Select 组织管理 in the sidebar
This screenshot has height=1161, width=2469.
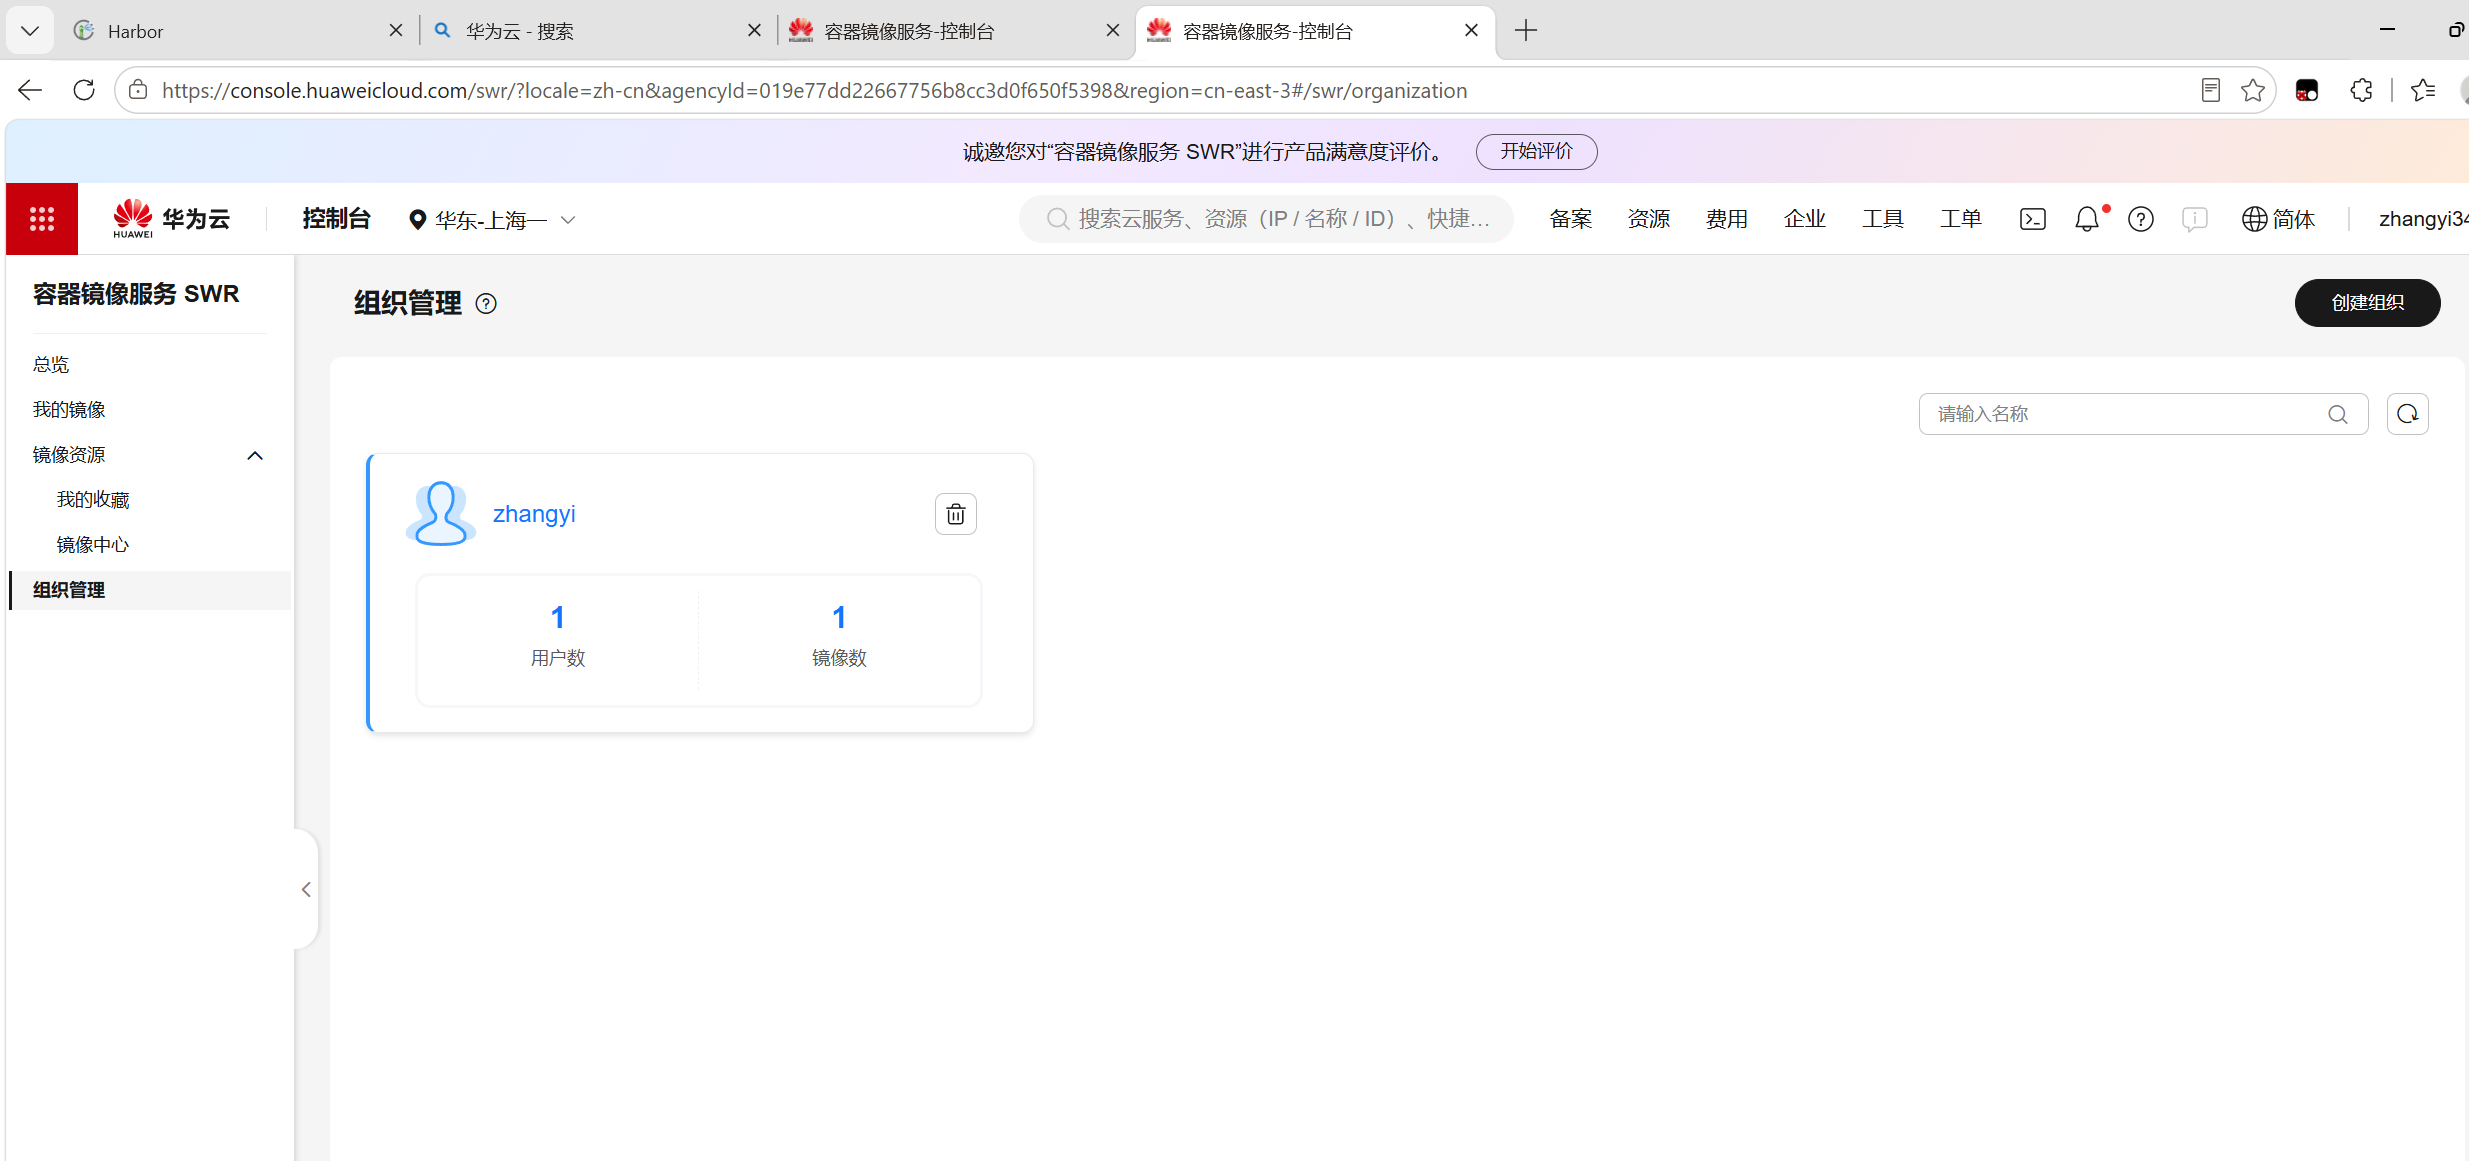pyautogui.click(x=149, y=590)
